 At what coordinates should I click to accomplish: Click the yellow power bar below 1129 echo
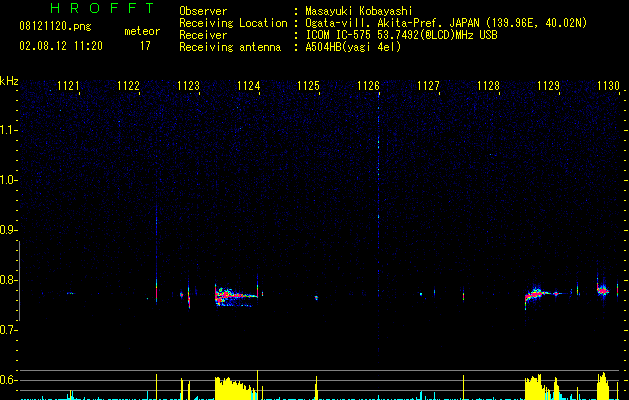tap(538, 388)
